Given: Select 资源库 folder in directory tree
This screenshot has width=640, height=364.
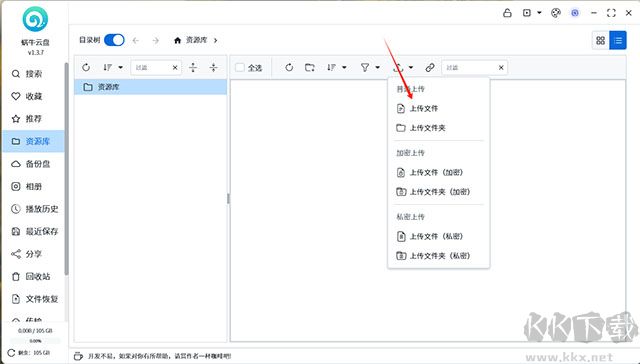Looking at the screenshot, I should [x=151, y=87].
